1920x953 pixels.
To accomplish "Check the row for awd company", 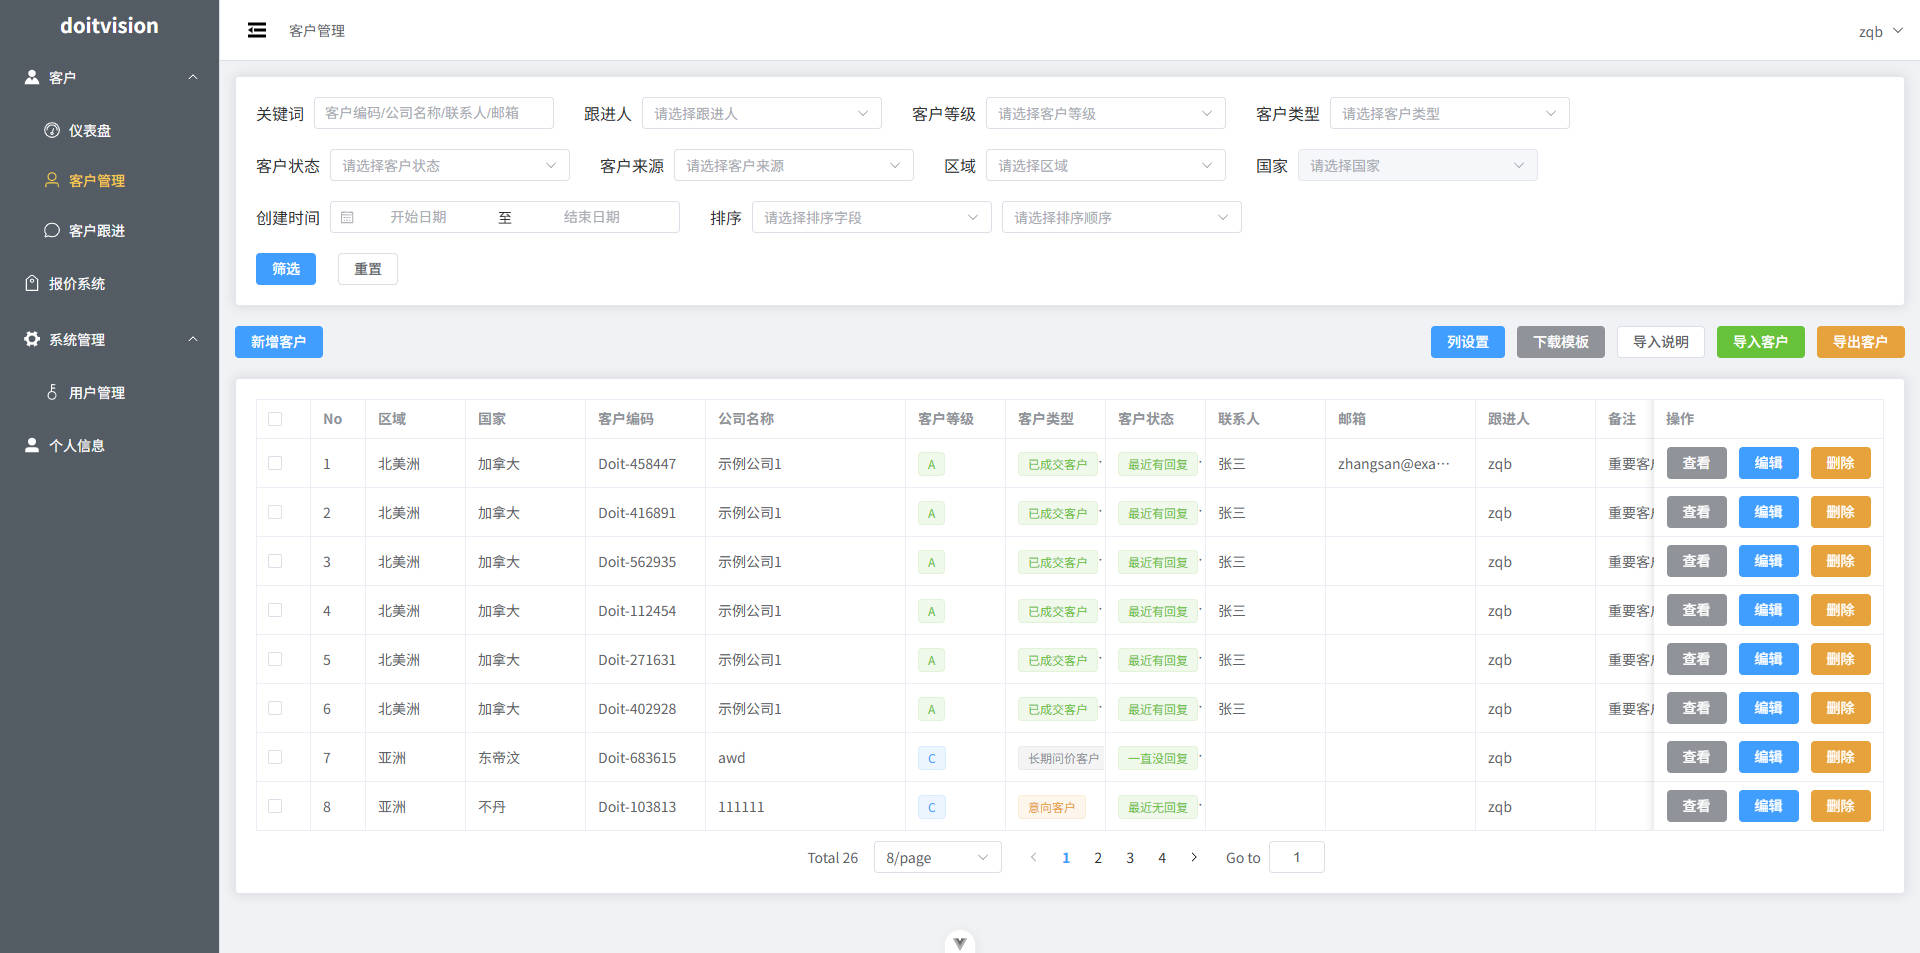I will click(275, 757).
